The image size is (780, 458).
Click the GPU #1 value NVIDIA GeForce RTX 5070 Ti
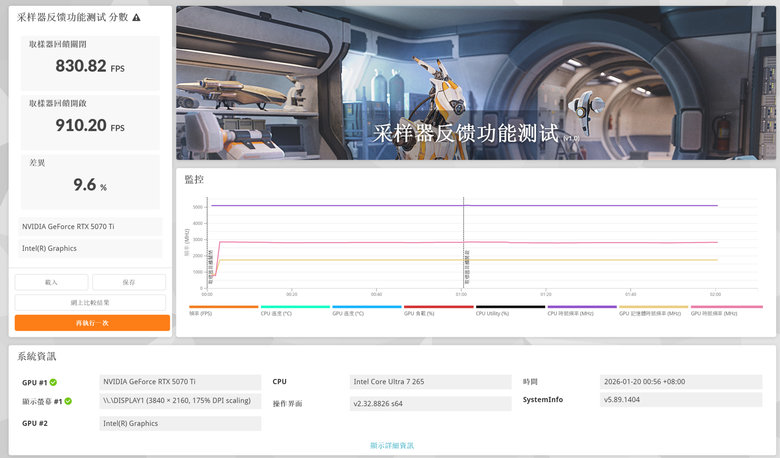(180, 382)
